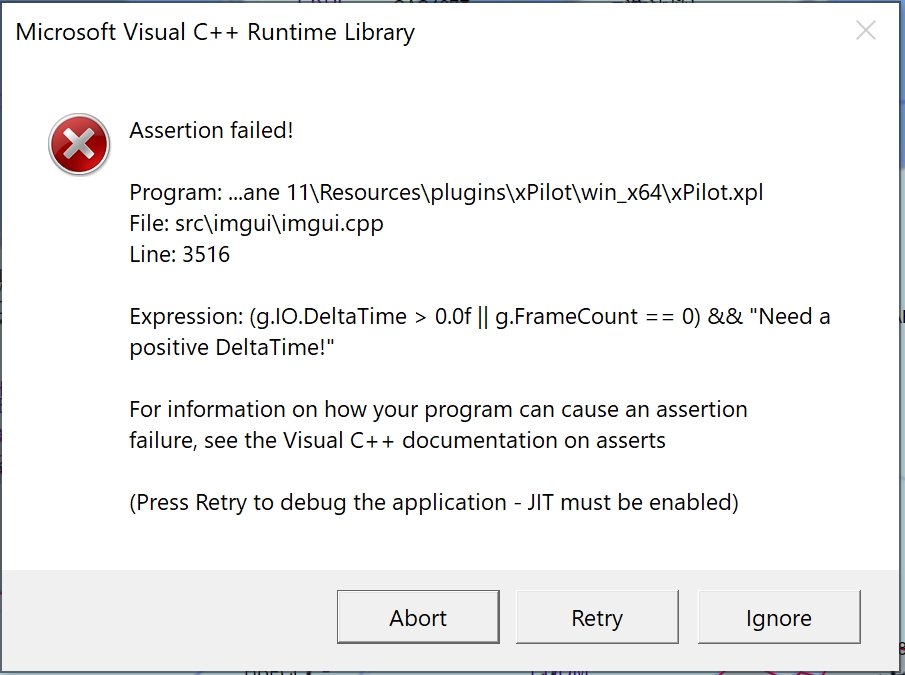Click the 'File: src\imgui\imgui.cpp' line
The width and height of the screenshot is (905, 675).
(x=256, y=224)
